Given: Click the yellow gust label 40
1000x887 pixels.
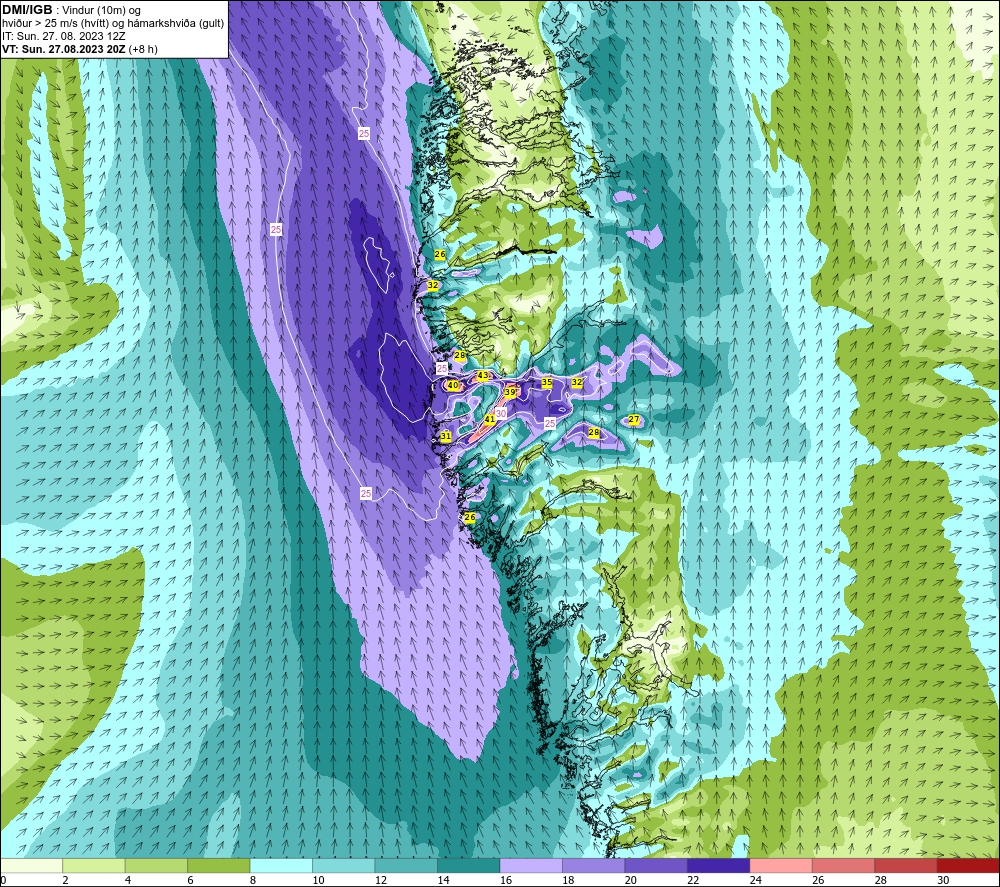Looking at the screenshot, I should click(x=453, y=385).
